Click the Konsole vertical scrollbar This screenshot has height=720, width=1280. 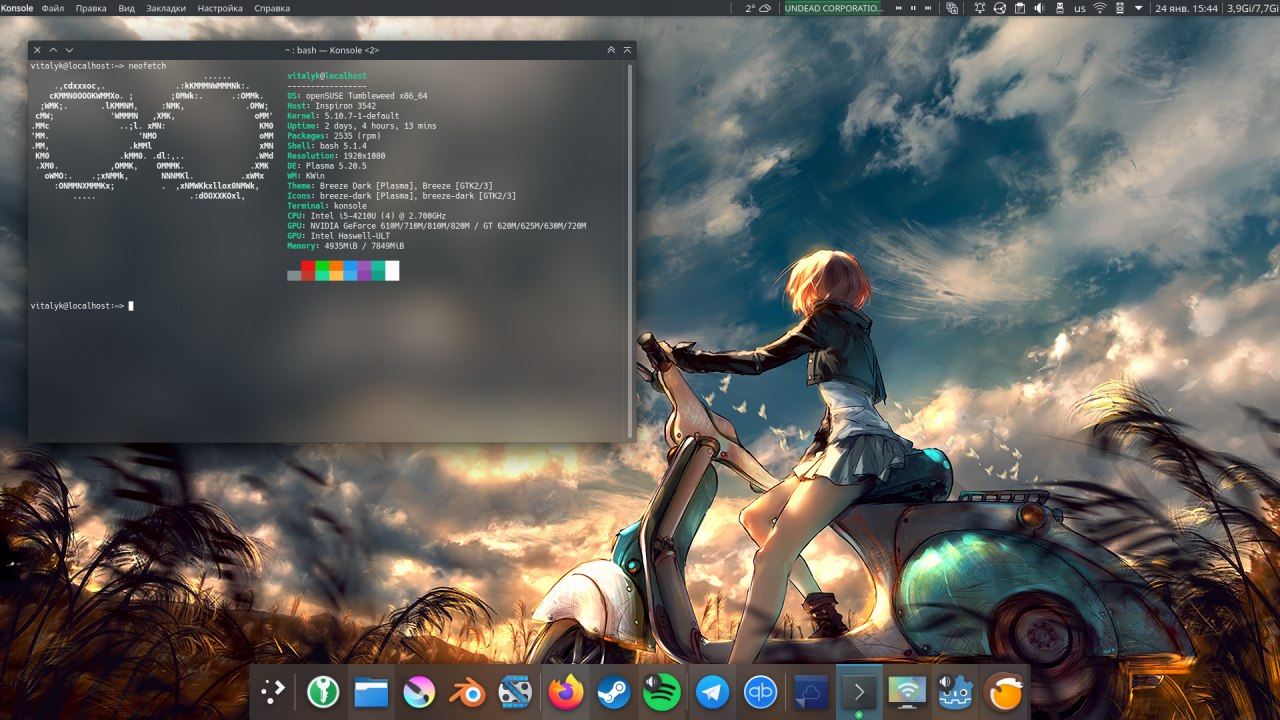630,251
